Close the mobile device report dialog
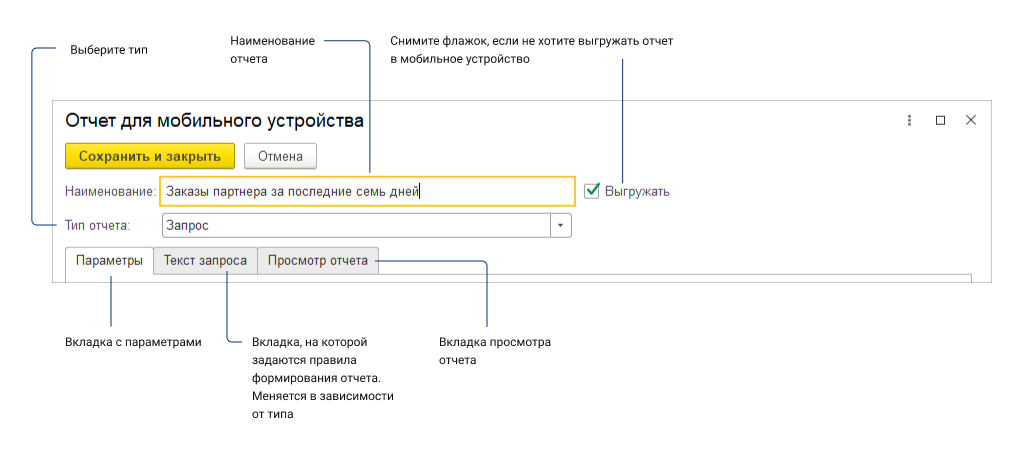 click(971, 120)
